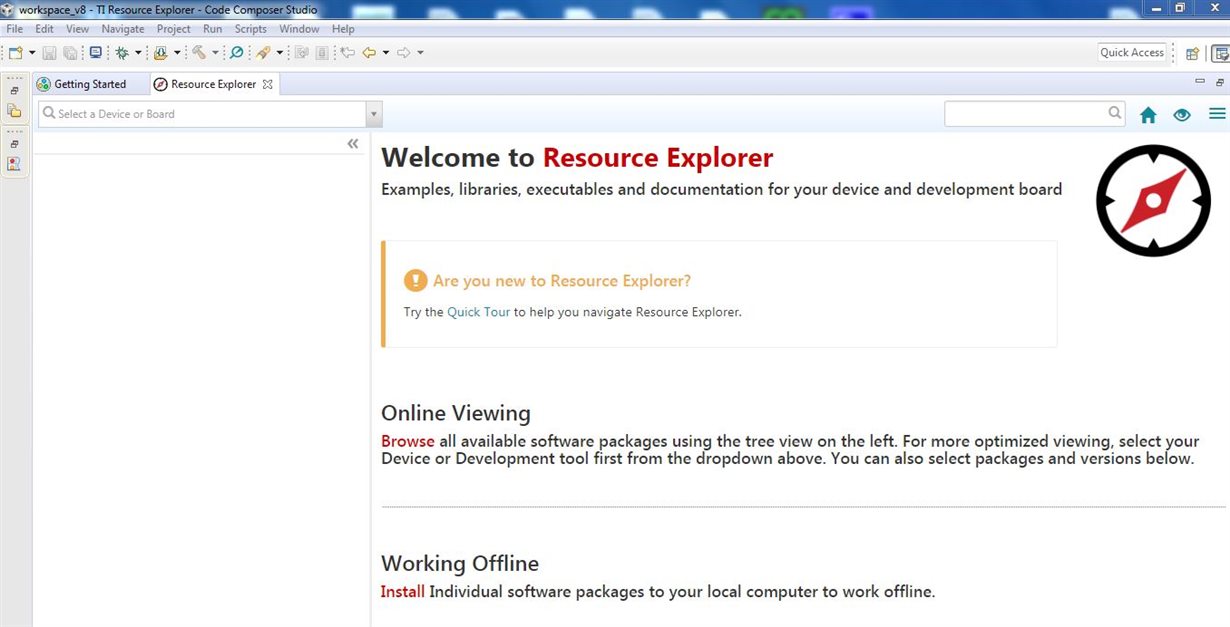Click the Working Offline heading
Image resolution: width=1230 pixels, height=627 pixels.
click(460, 563)
